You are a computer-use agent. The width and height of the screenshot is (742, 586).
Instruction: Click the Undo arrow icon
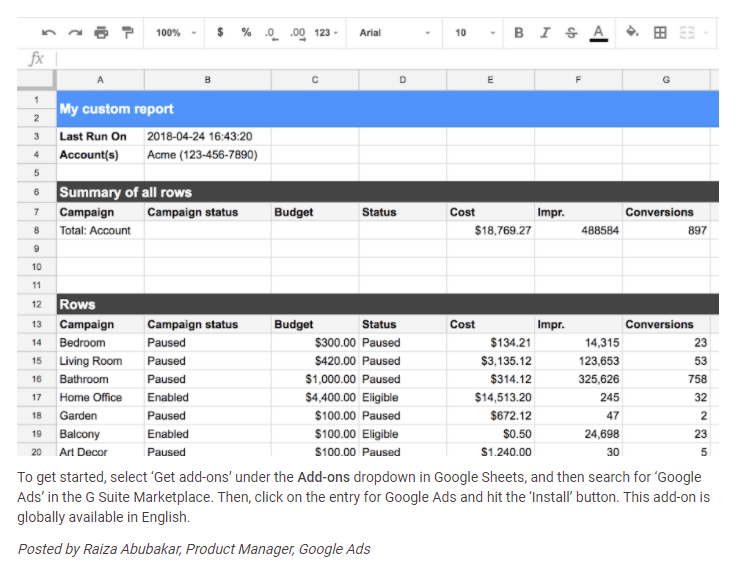tap(49, 33)
